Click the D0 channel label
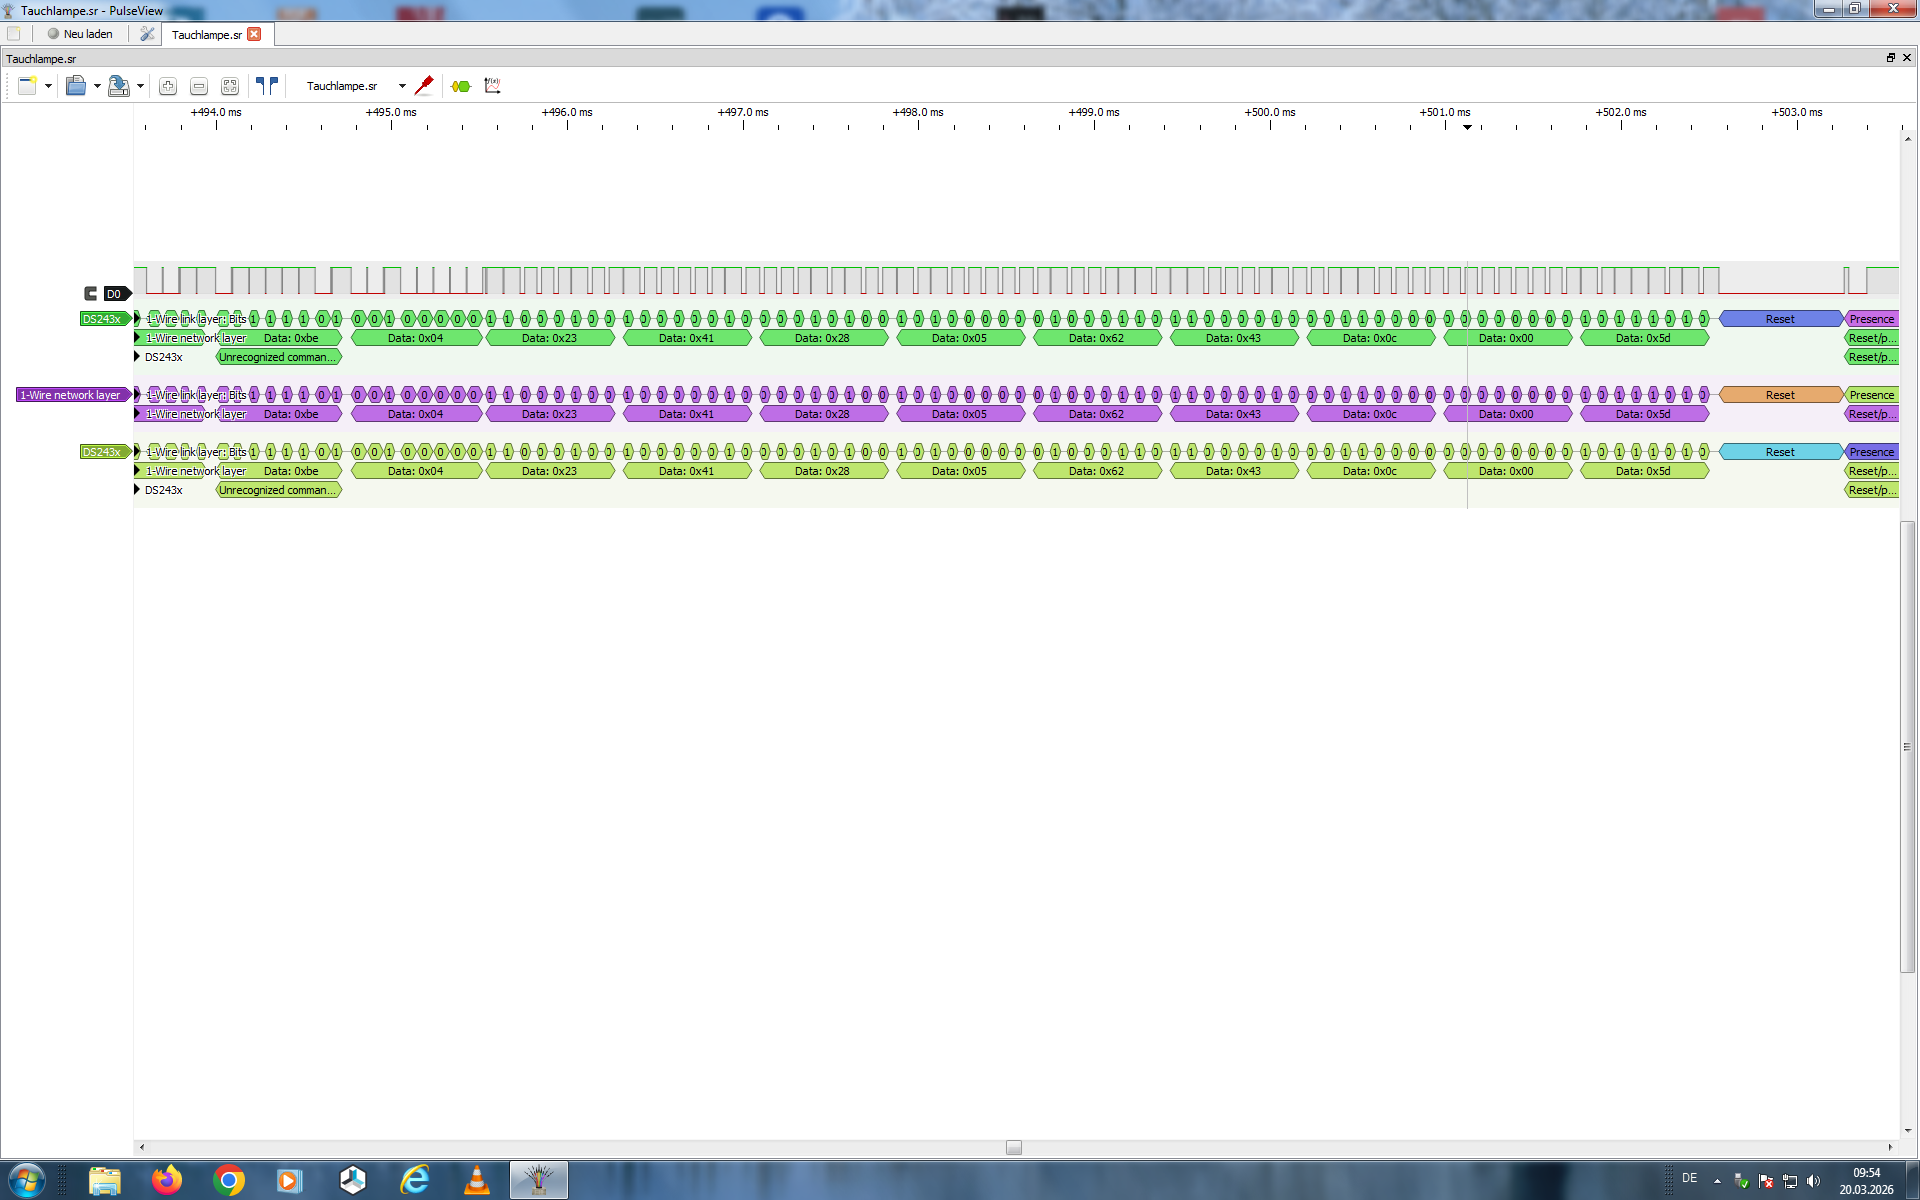 pos(114,294)
